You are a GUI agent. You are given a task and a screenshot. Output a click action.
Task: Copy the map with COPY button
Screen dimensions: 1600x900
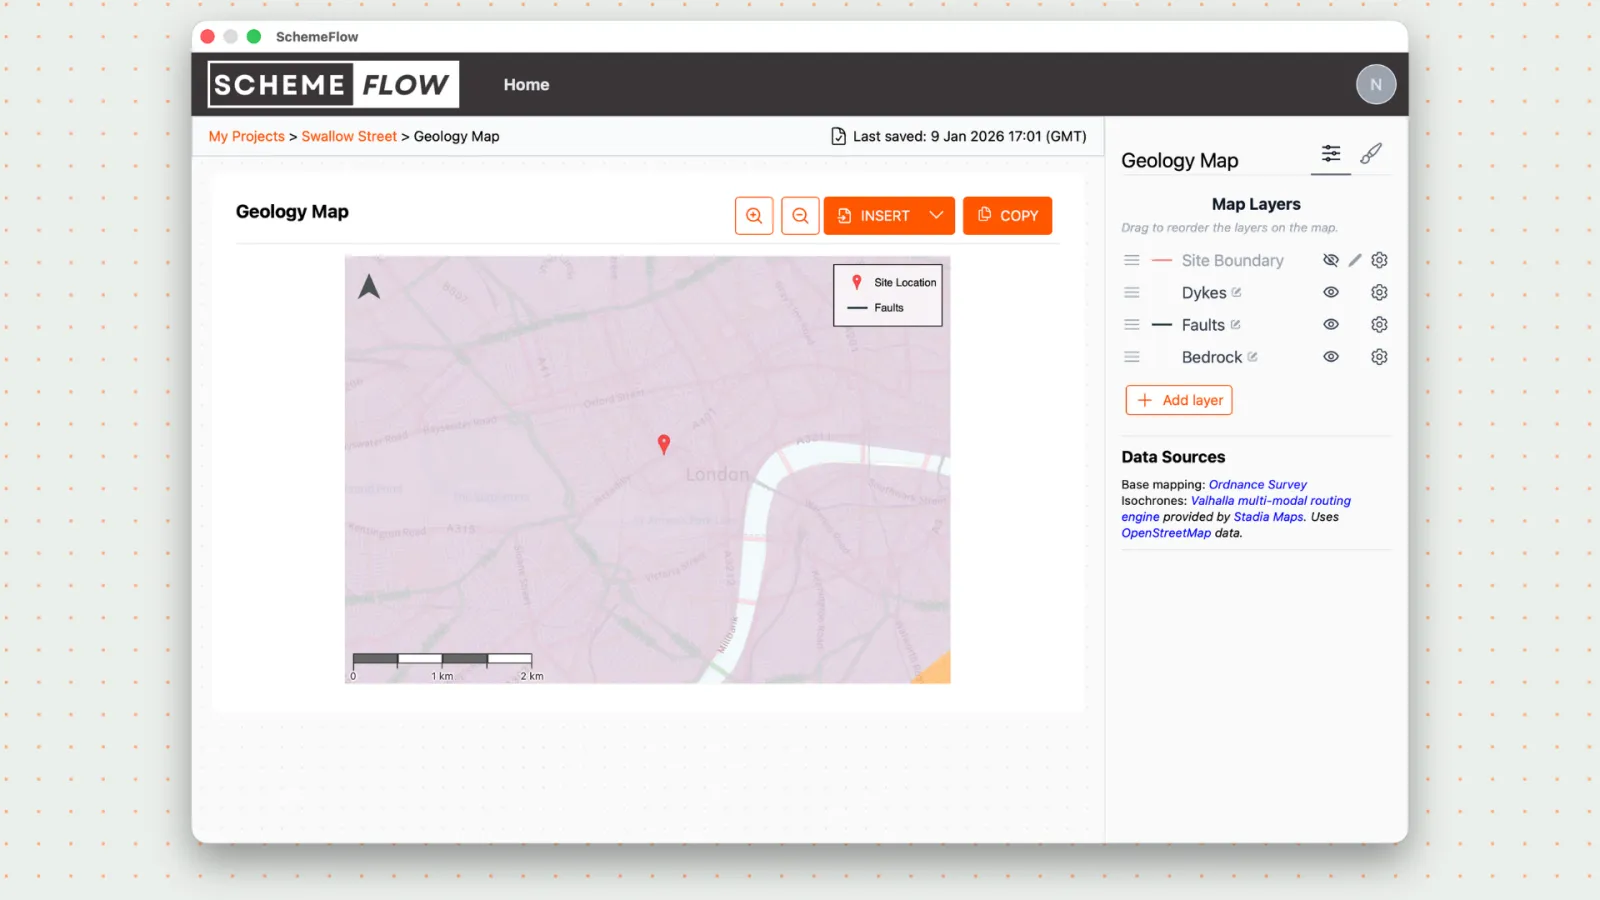pyautogui.click(x=1008, y=215)
